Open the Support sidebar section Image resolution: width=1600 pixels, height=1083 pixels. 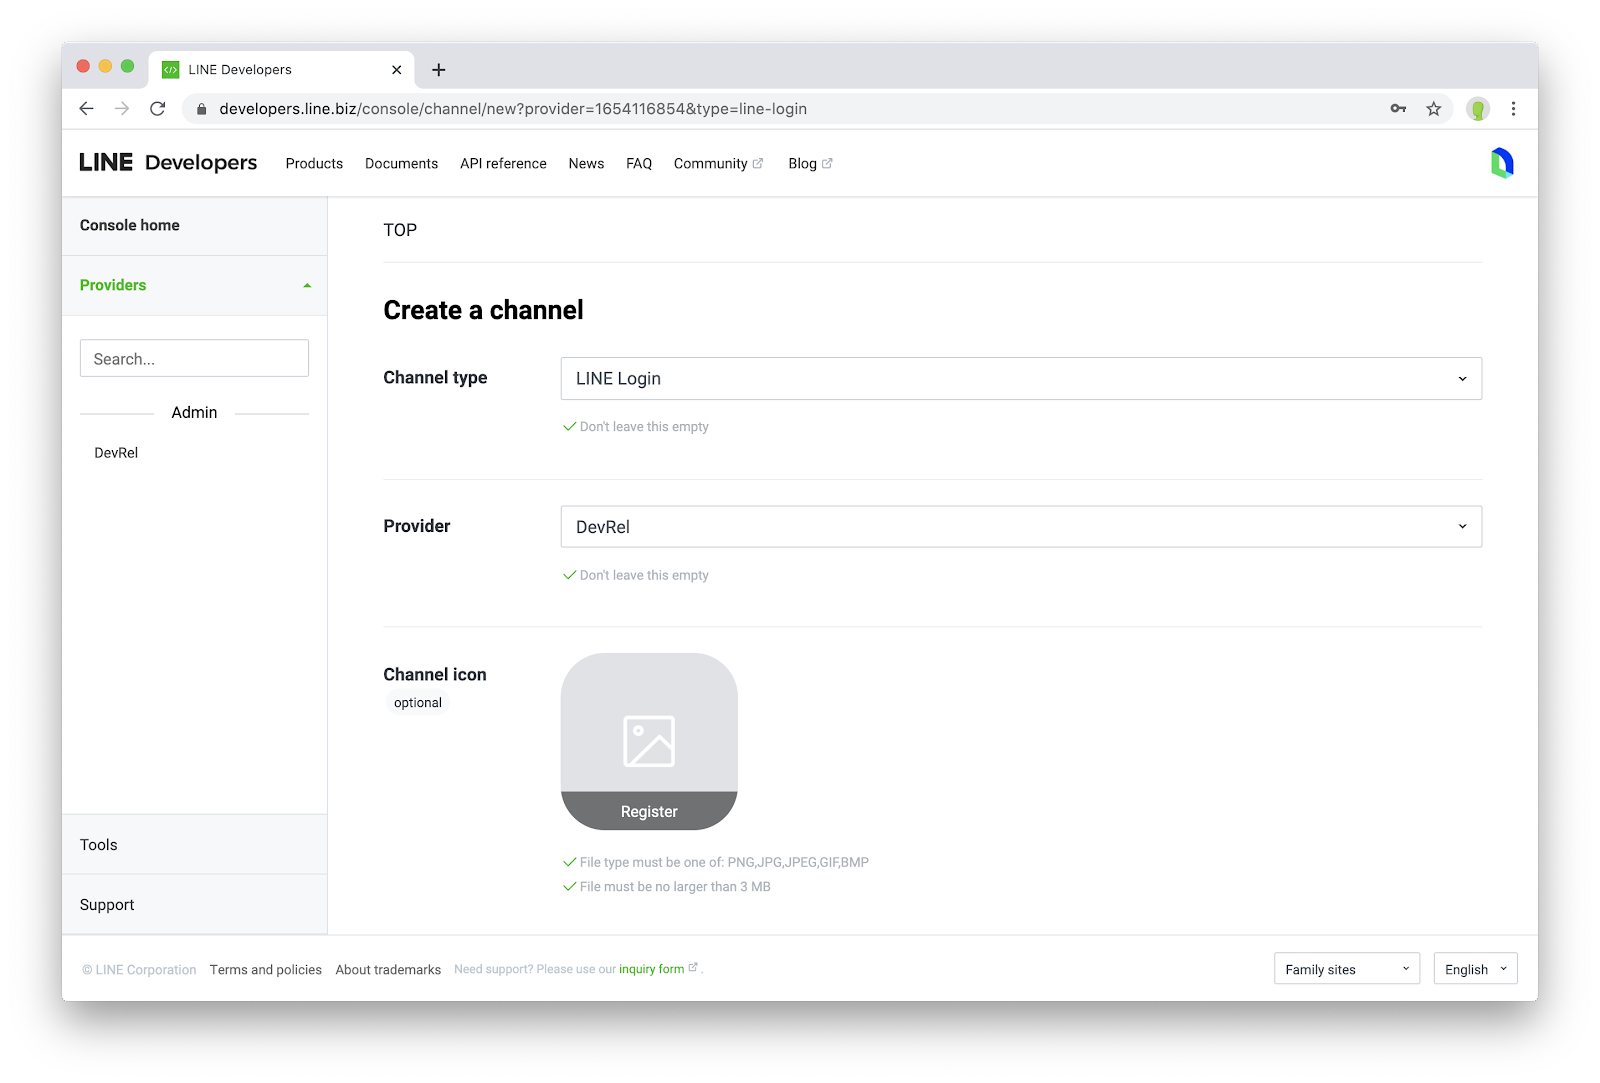pyautogui.click(x=194, y=905)
